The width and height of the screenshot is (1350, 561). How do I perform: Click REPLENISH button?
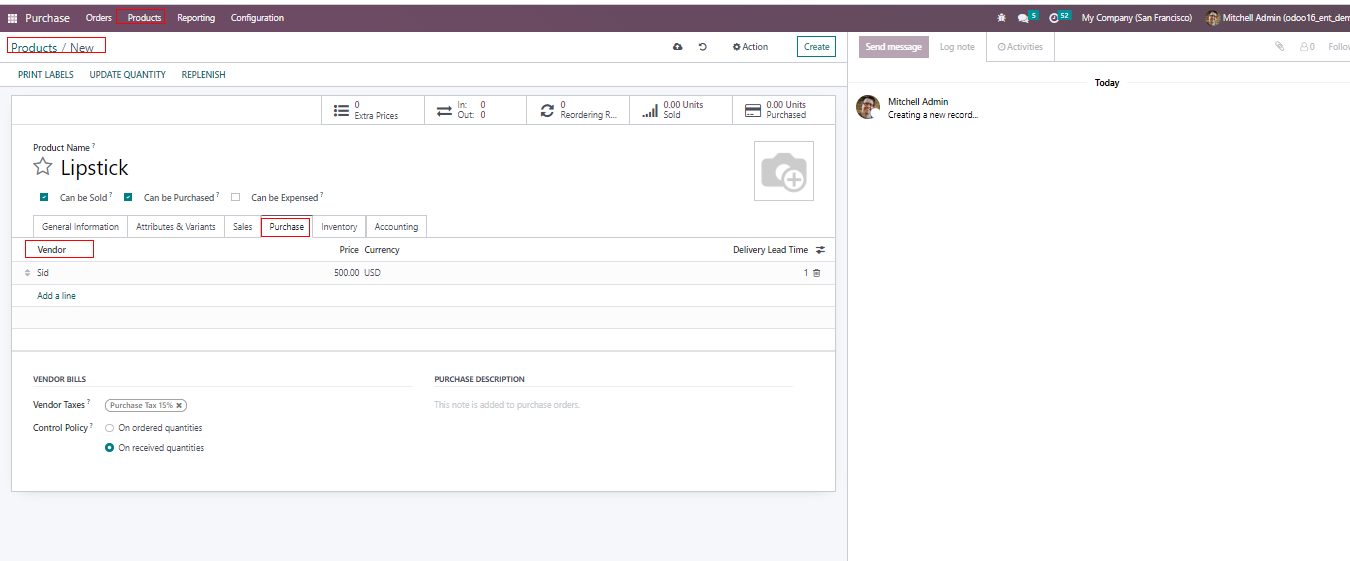[203, 75]
